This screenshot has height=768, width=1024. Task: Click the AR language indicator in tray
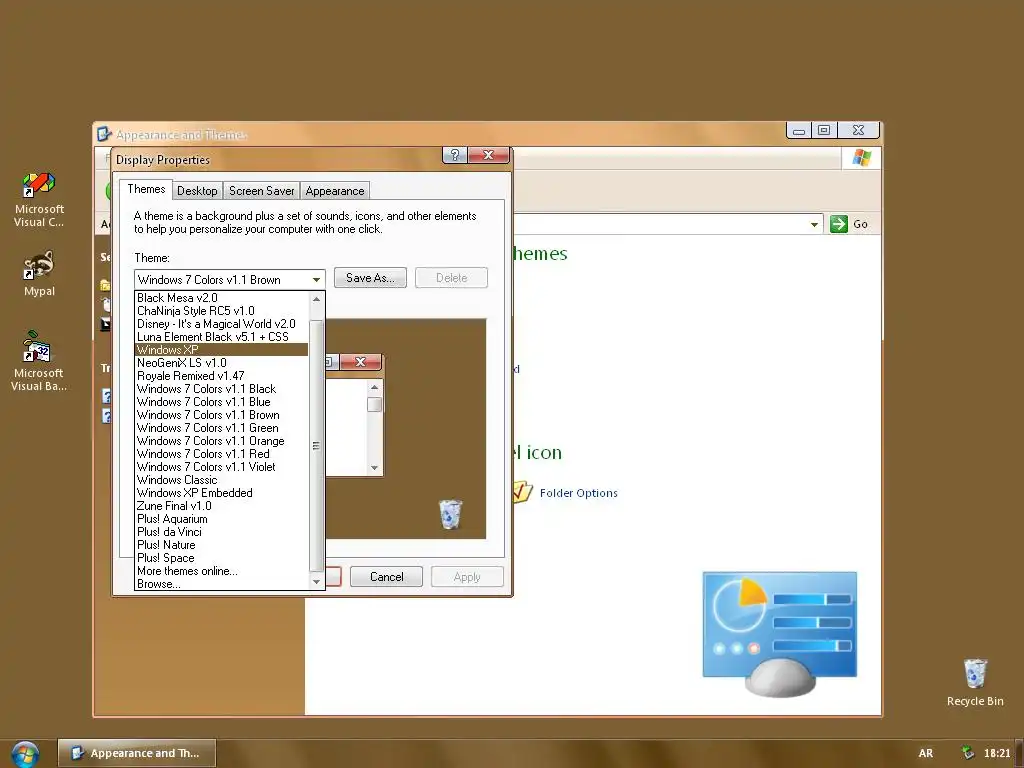point(925,753)
